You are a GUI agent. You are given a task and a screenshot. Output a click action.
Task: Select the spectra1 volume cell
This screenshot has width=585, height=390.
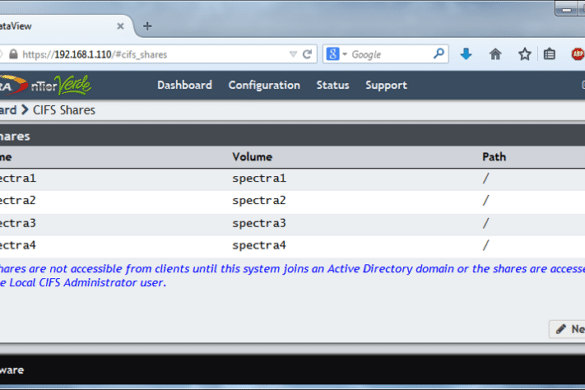(x=259, y=178)
